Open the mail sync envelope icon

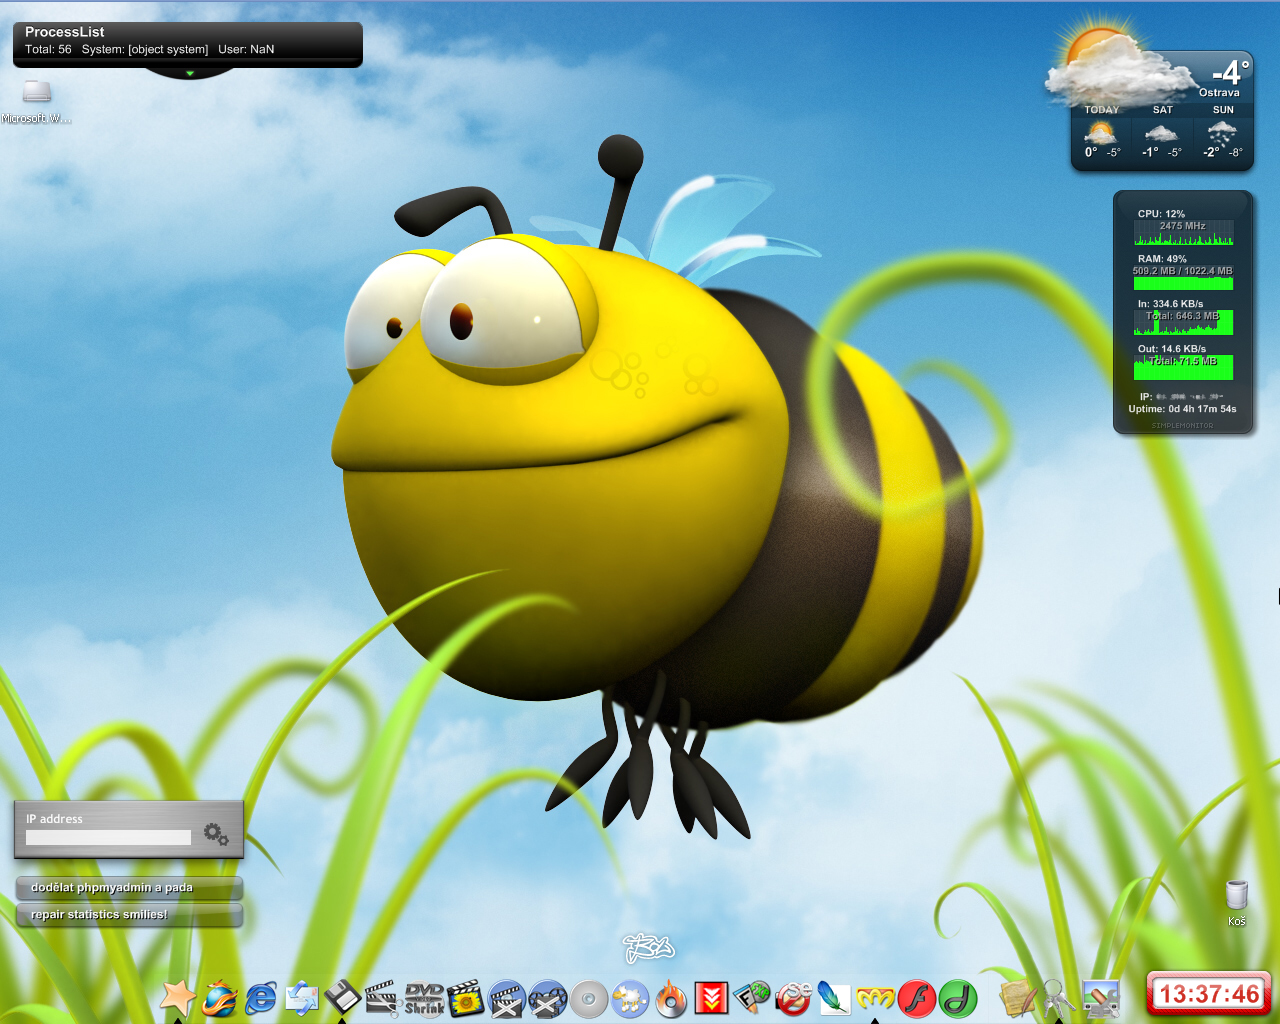301,997
